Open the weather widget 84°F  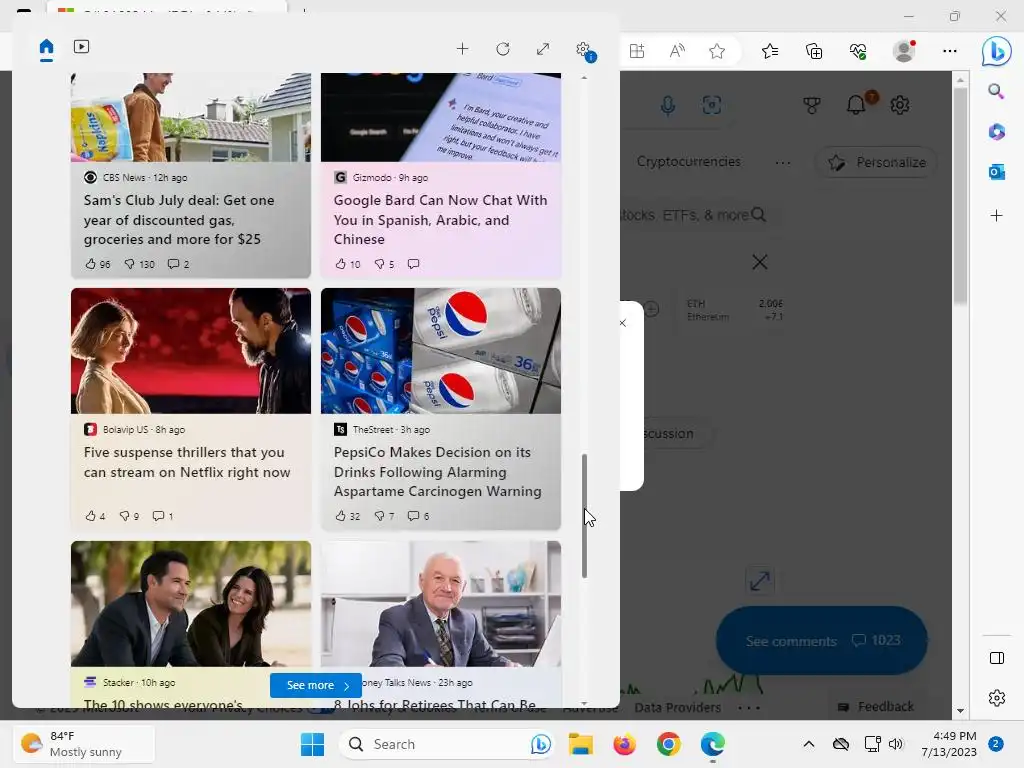(84, 744)
